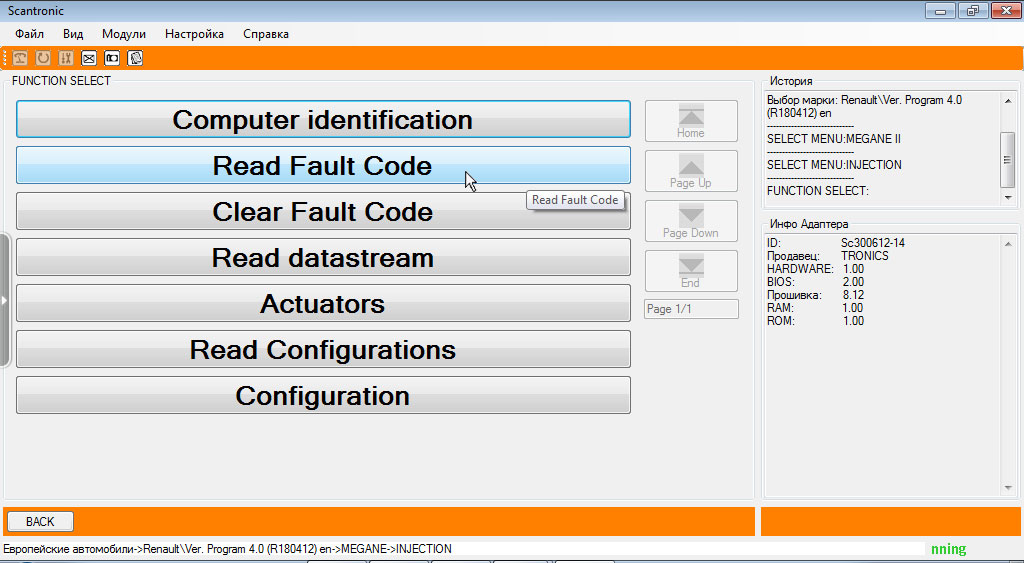Image resolution: width=1024 pixels, height=563 pixels.
Task: Open the Настройка menu
Action: (194, 34)
